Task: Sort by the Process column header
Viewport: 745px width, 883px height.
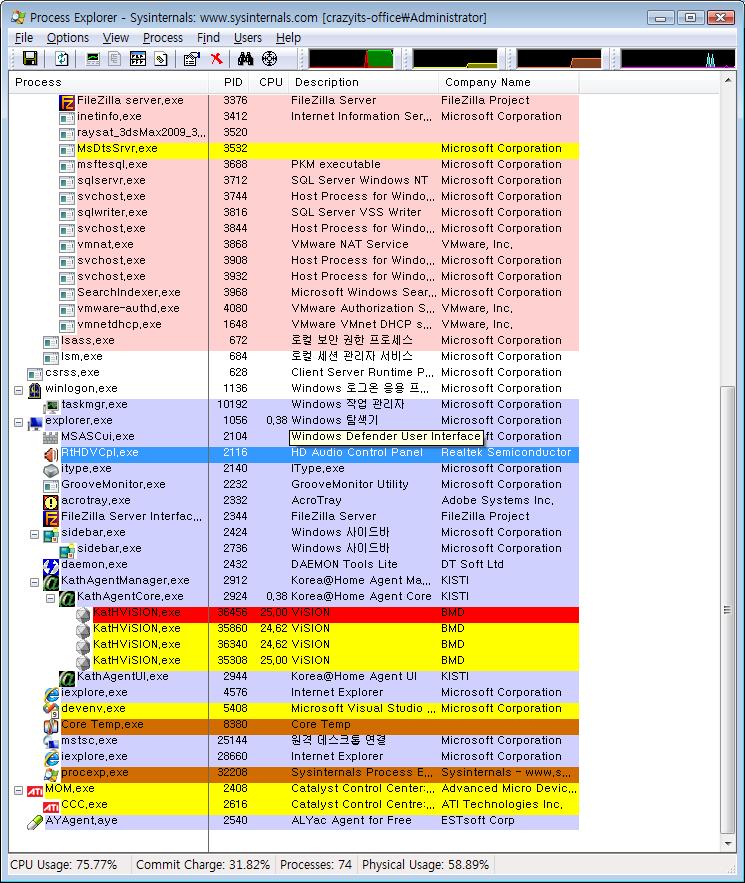Action: point(109,82)
